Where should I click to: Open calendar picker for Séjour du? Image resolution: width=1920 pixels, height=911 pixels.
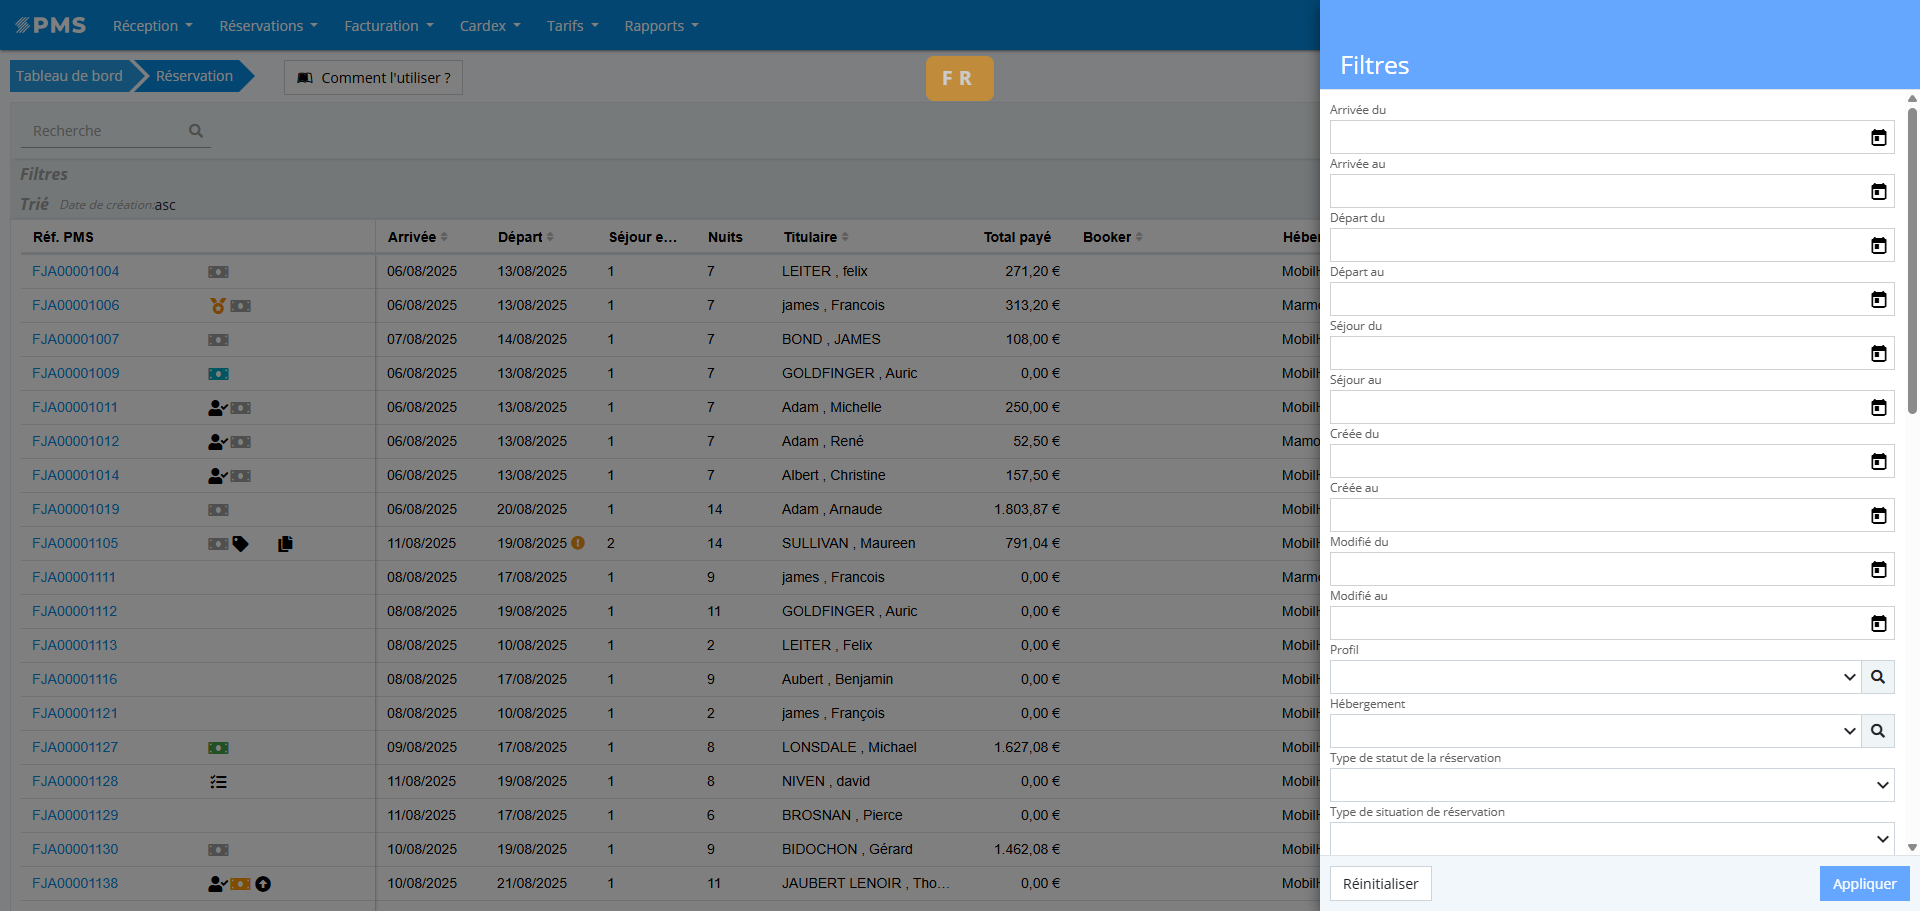click(x=1878, y=354)
